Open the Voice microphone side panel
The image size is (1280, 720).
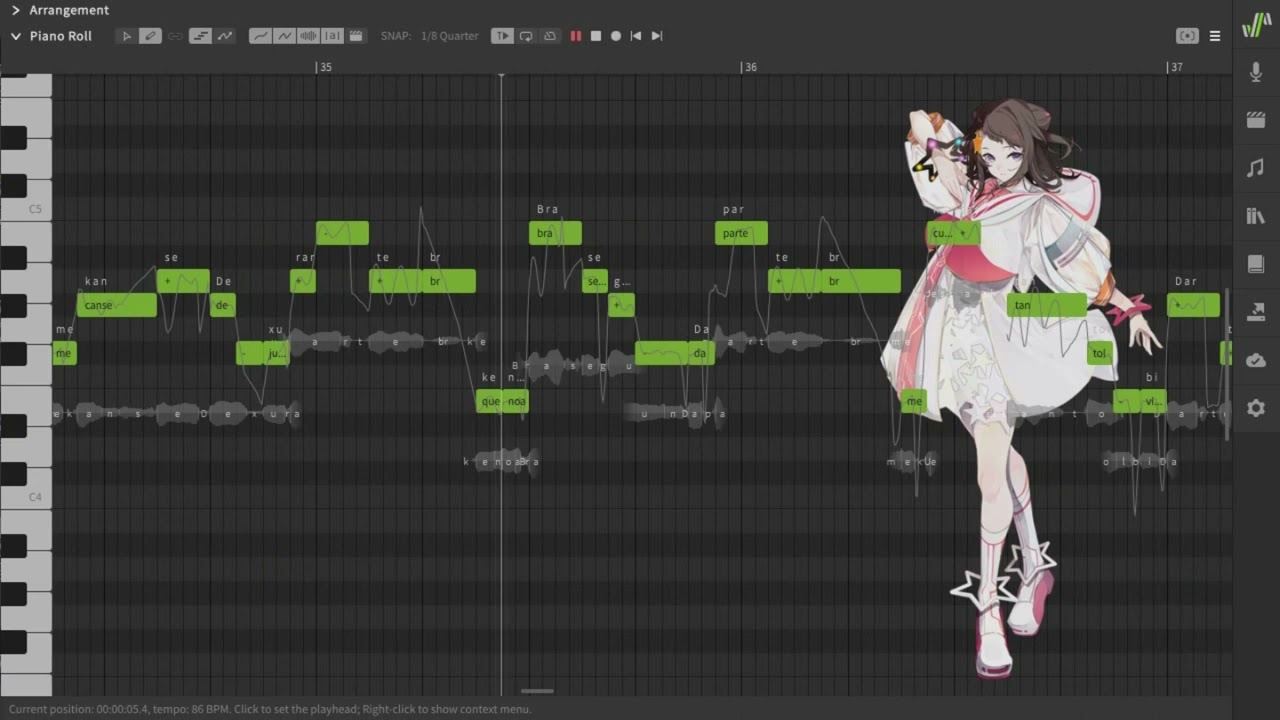(x=1256, y=72)
